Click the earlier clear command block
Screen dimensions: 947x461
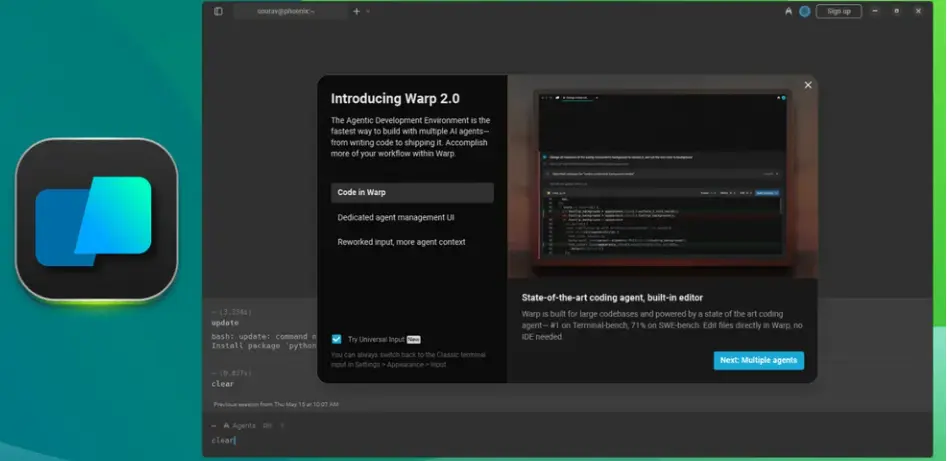tap(223, 384)
